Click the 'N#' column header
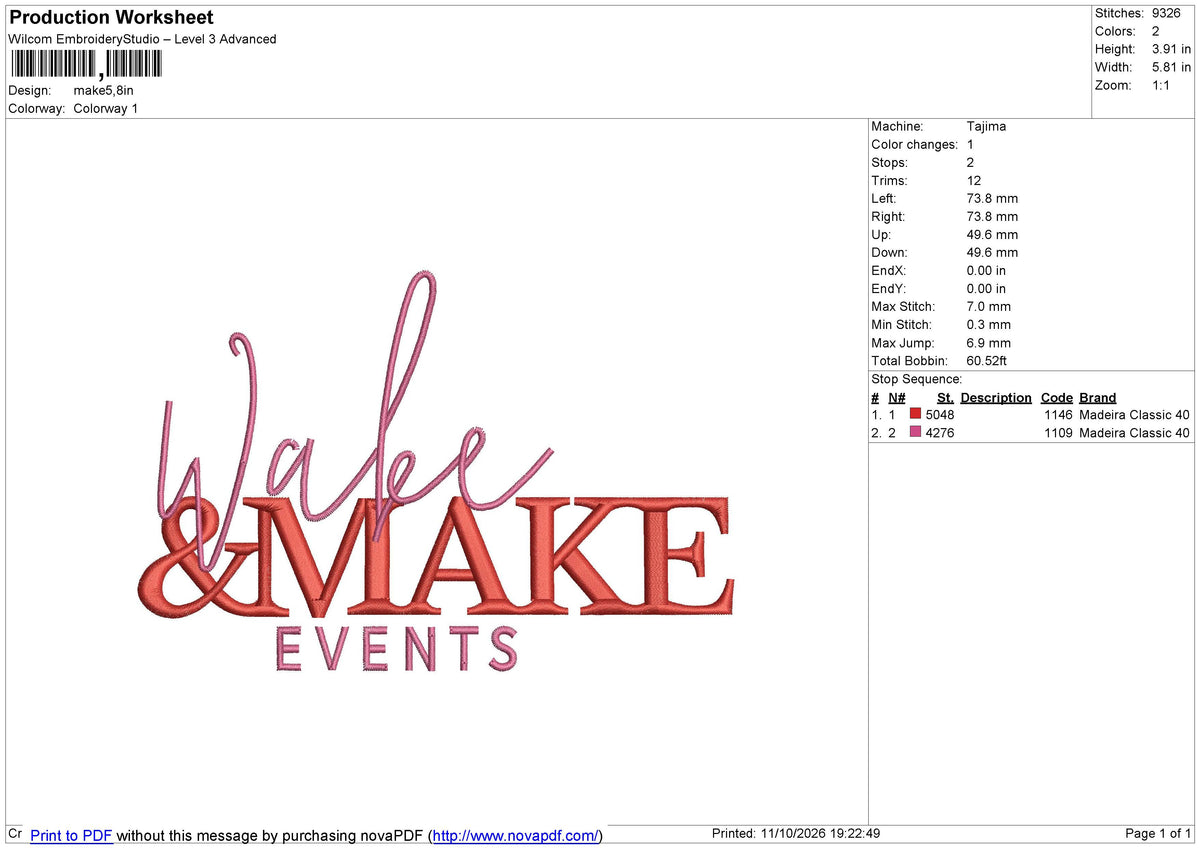 [x=897, y=398]
